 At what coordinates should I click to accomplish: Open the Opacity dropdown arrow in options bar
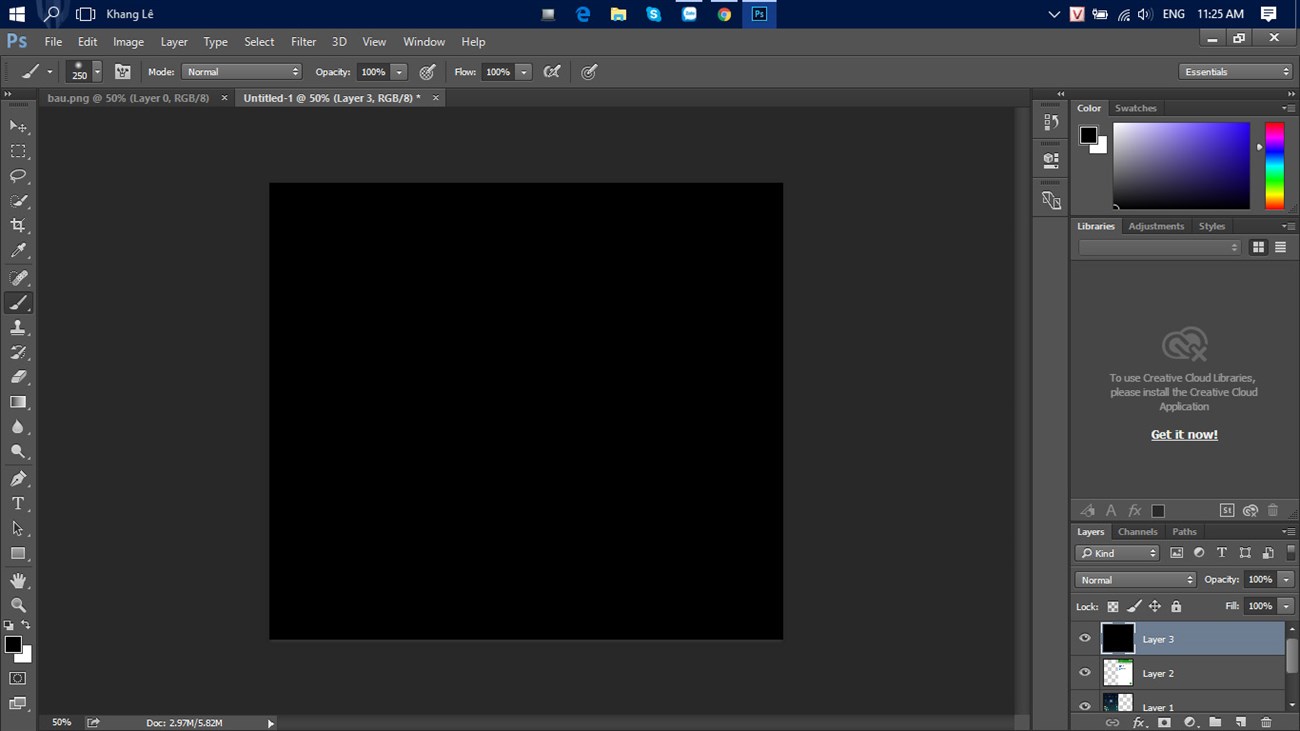tap(399, 72)
